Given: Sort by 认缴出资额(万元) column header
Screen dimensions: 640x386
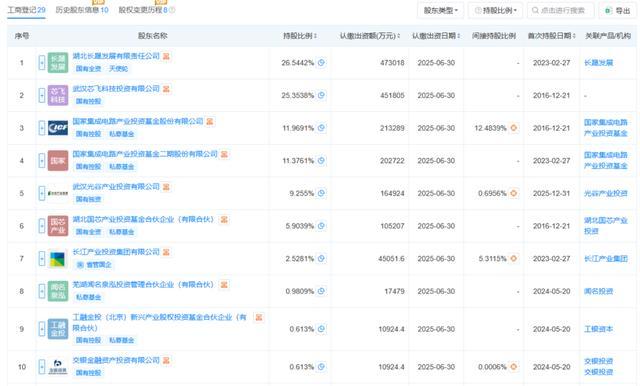Looking at the screenshot, I should coord(370,36).
